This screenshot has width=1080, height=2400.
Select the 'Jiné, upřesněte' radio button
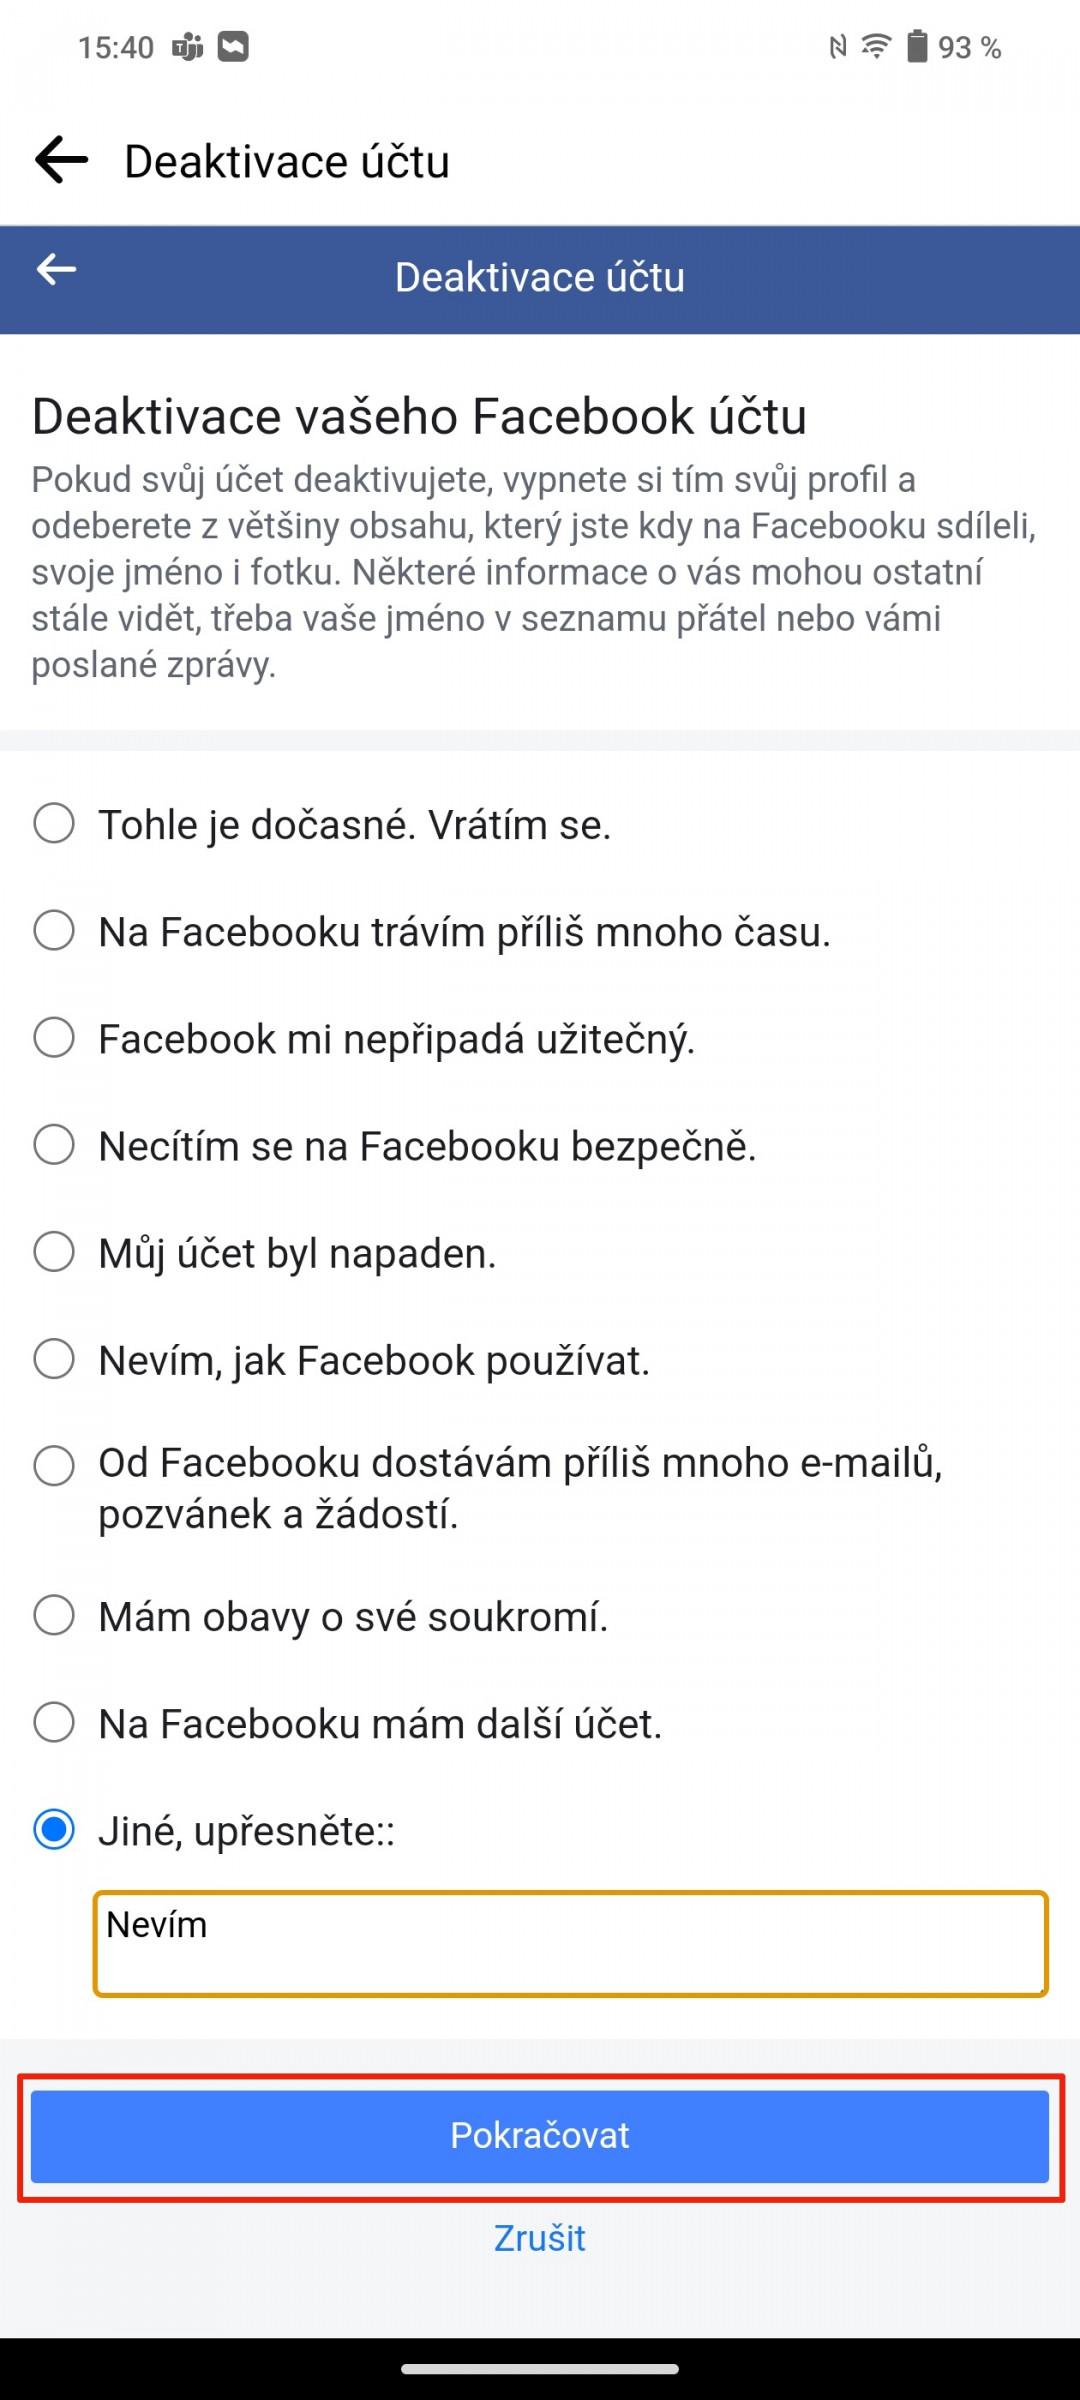[54, 1830]
